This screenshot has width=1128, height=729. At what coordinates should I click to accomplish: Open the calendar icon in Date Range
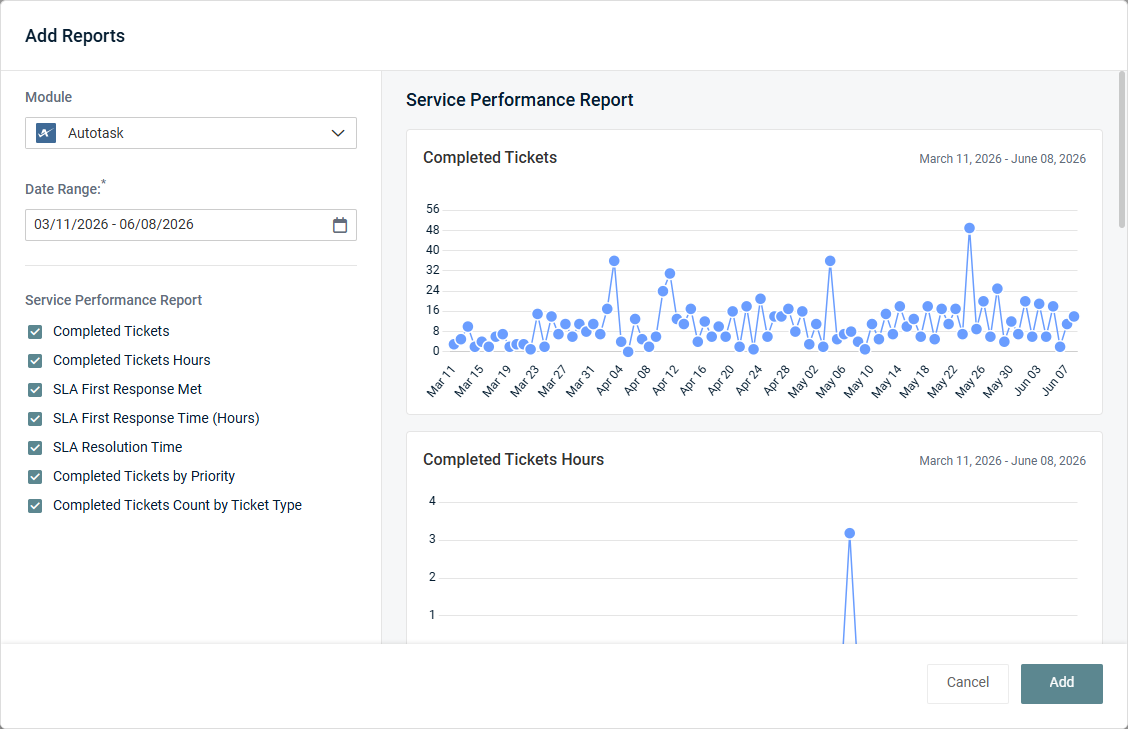(x=340, y=225)
